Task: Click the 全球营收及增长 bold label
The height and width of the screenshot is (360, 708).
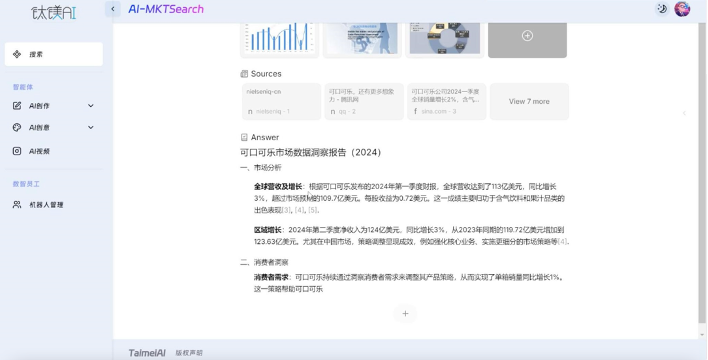Action: [278, 187]
